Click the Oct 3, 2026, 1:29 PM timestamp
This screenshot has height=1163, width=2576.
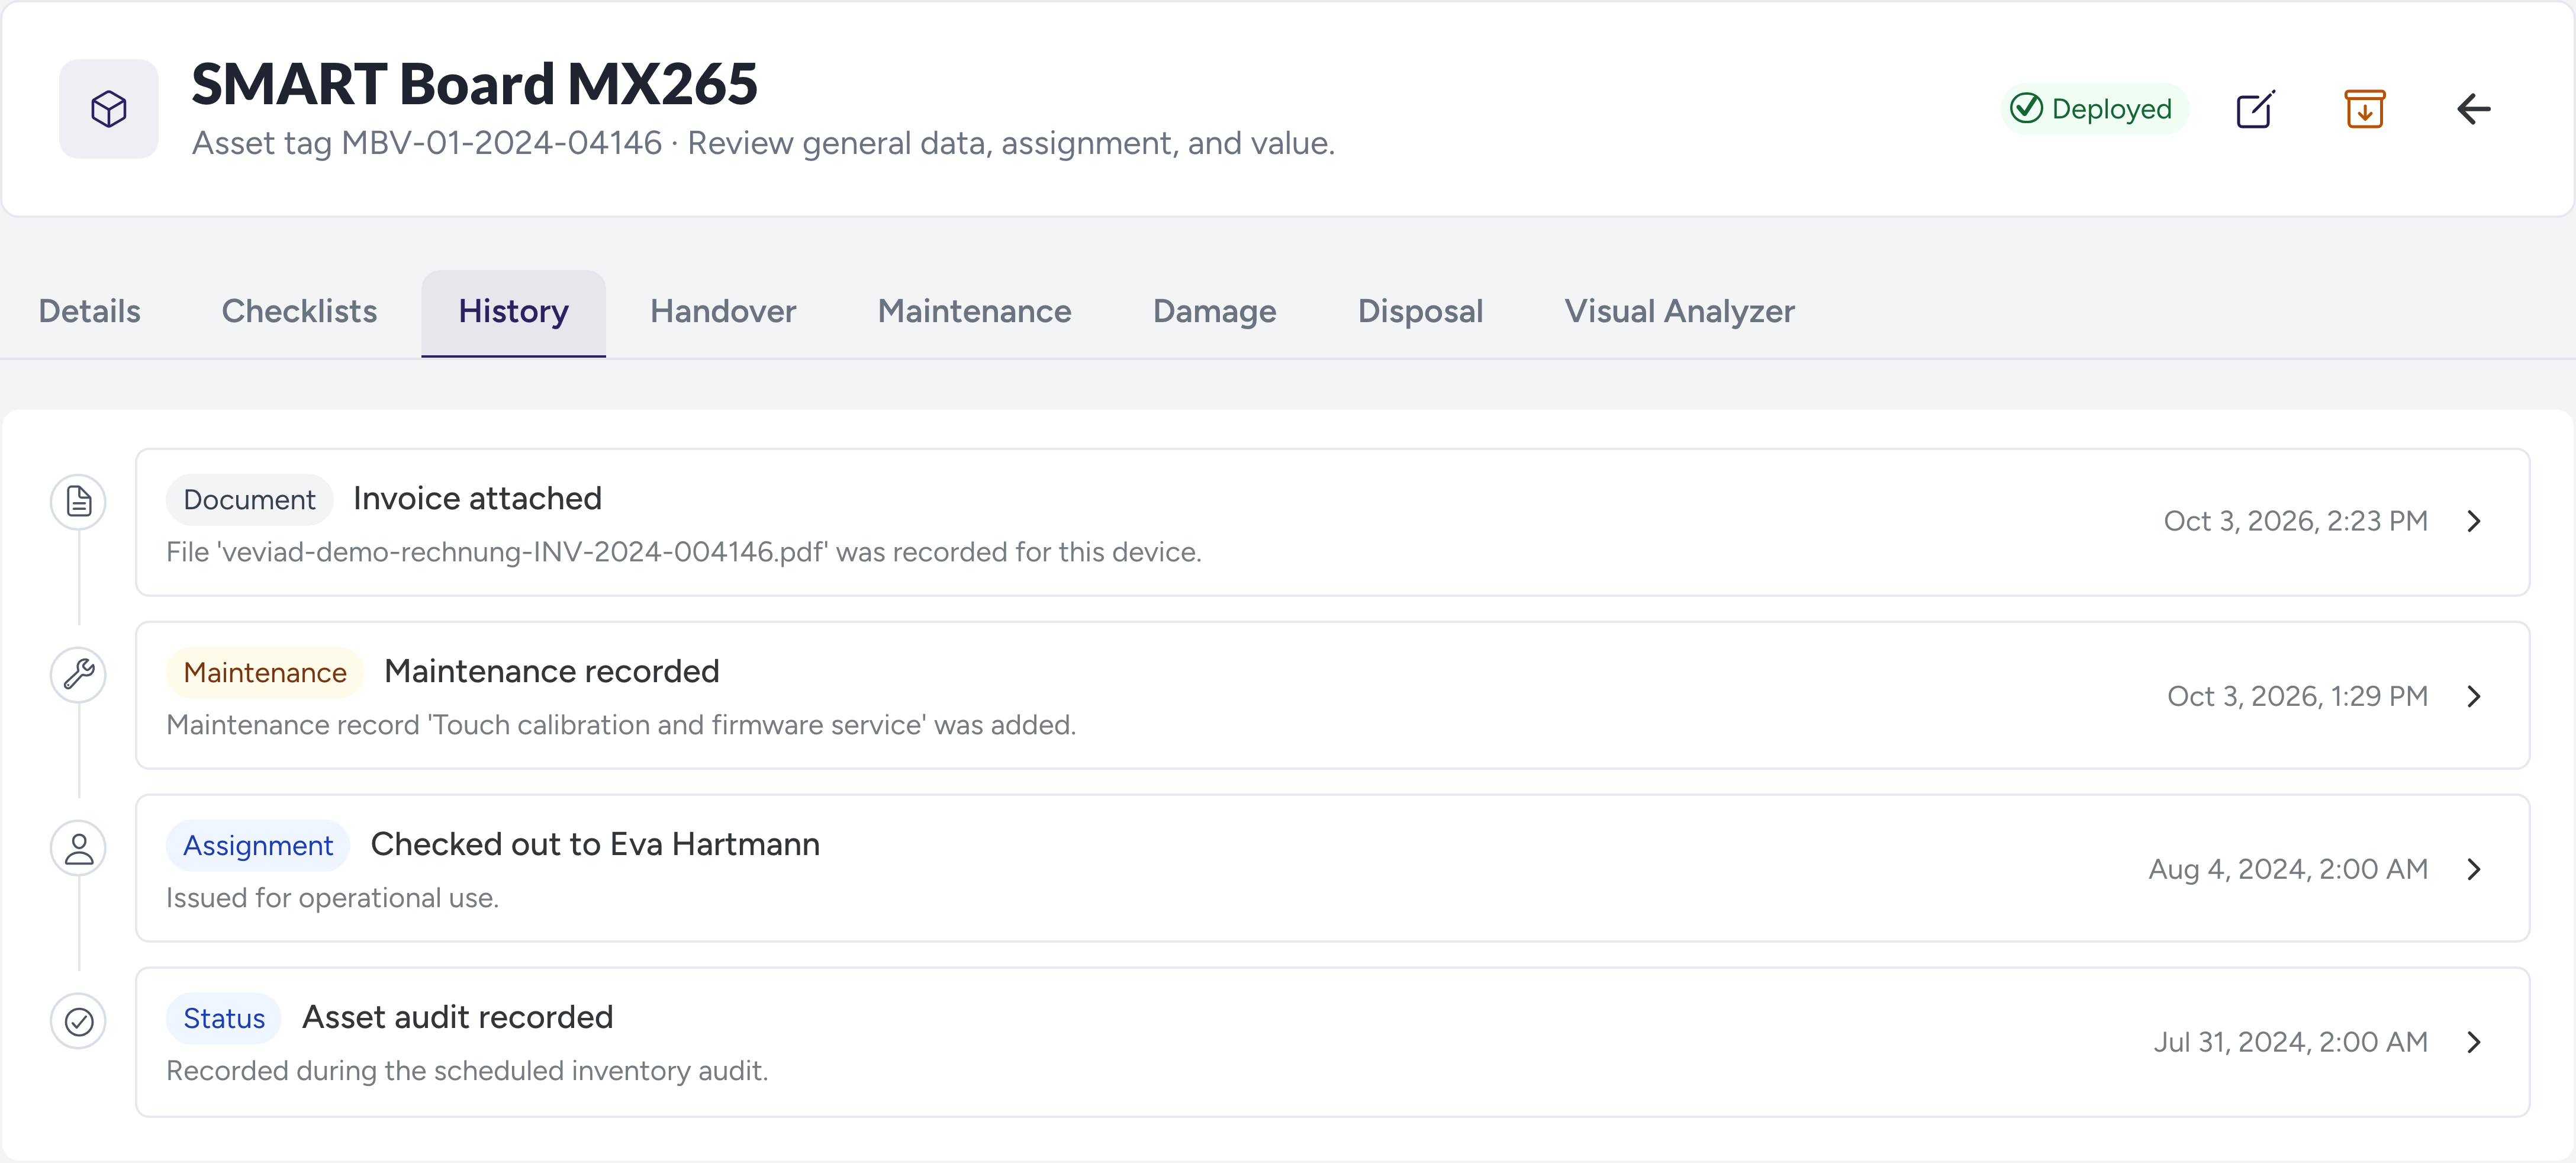coord(2297,696)
